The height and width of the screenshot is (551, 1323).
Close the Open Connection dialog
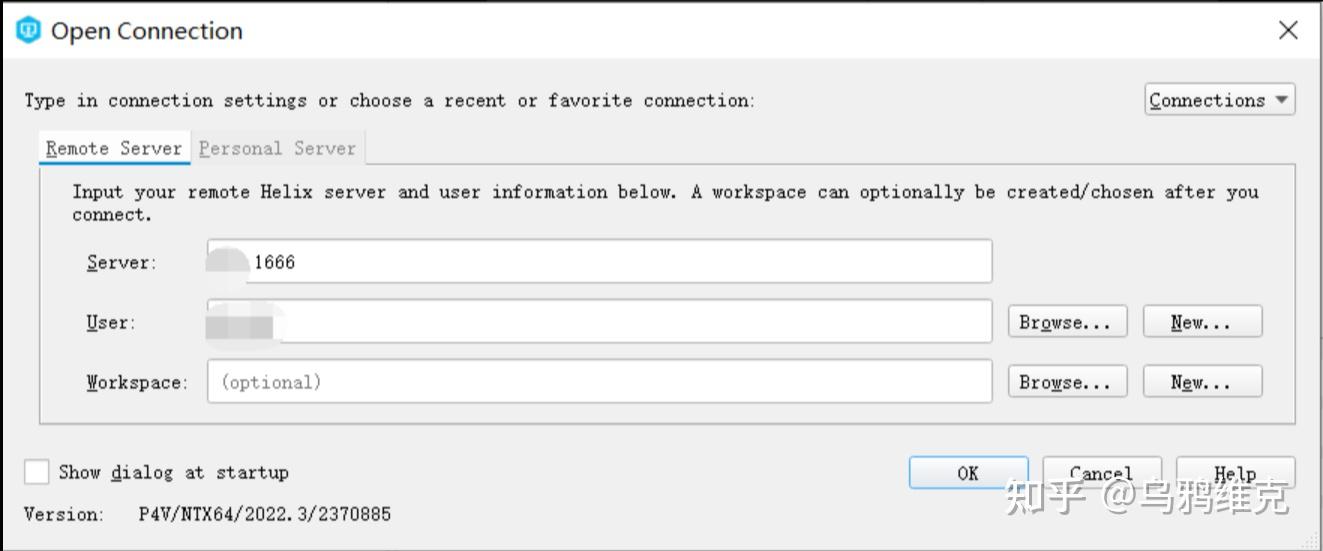[1288, 31]
